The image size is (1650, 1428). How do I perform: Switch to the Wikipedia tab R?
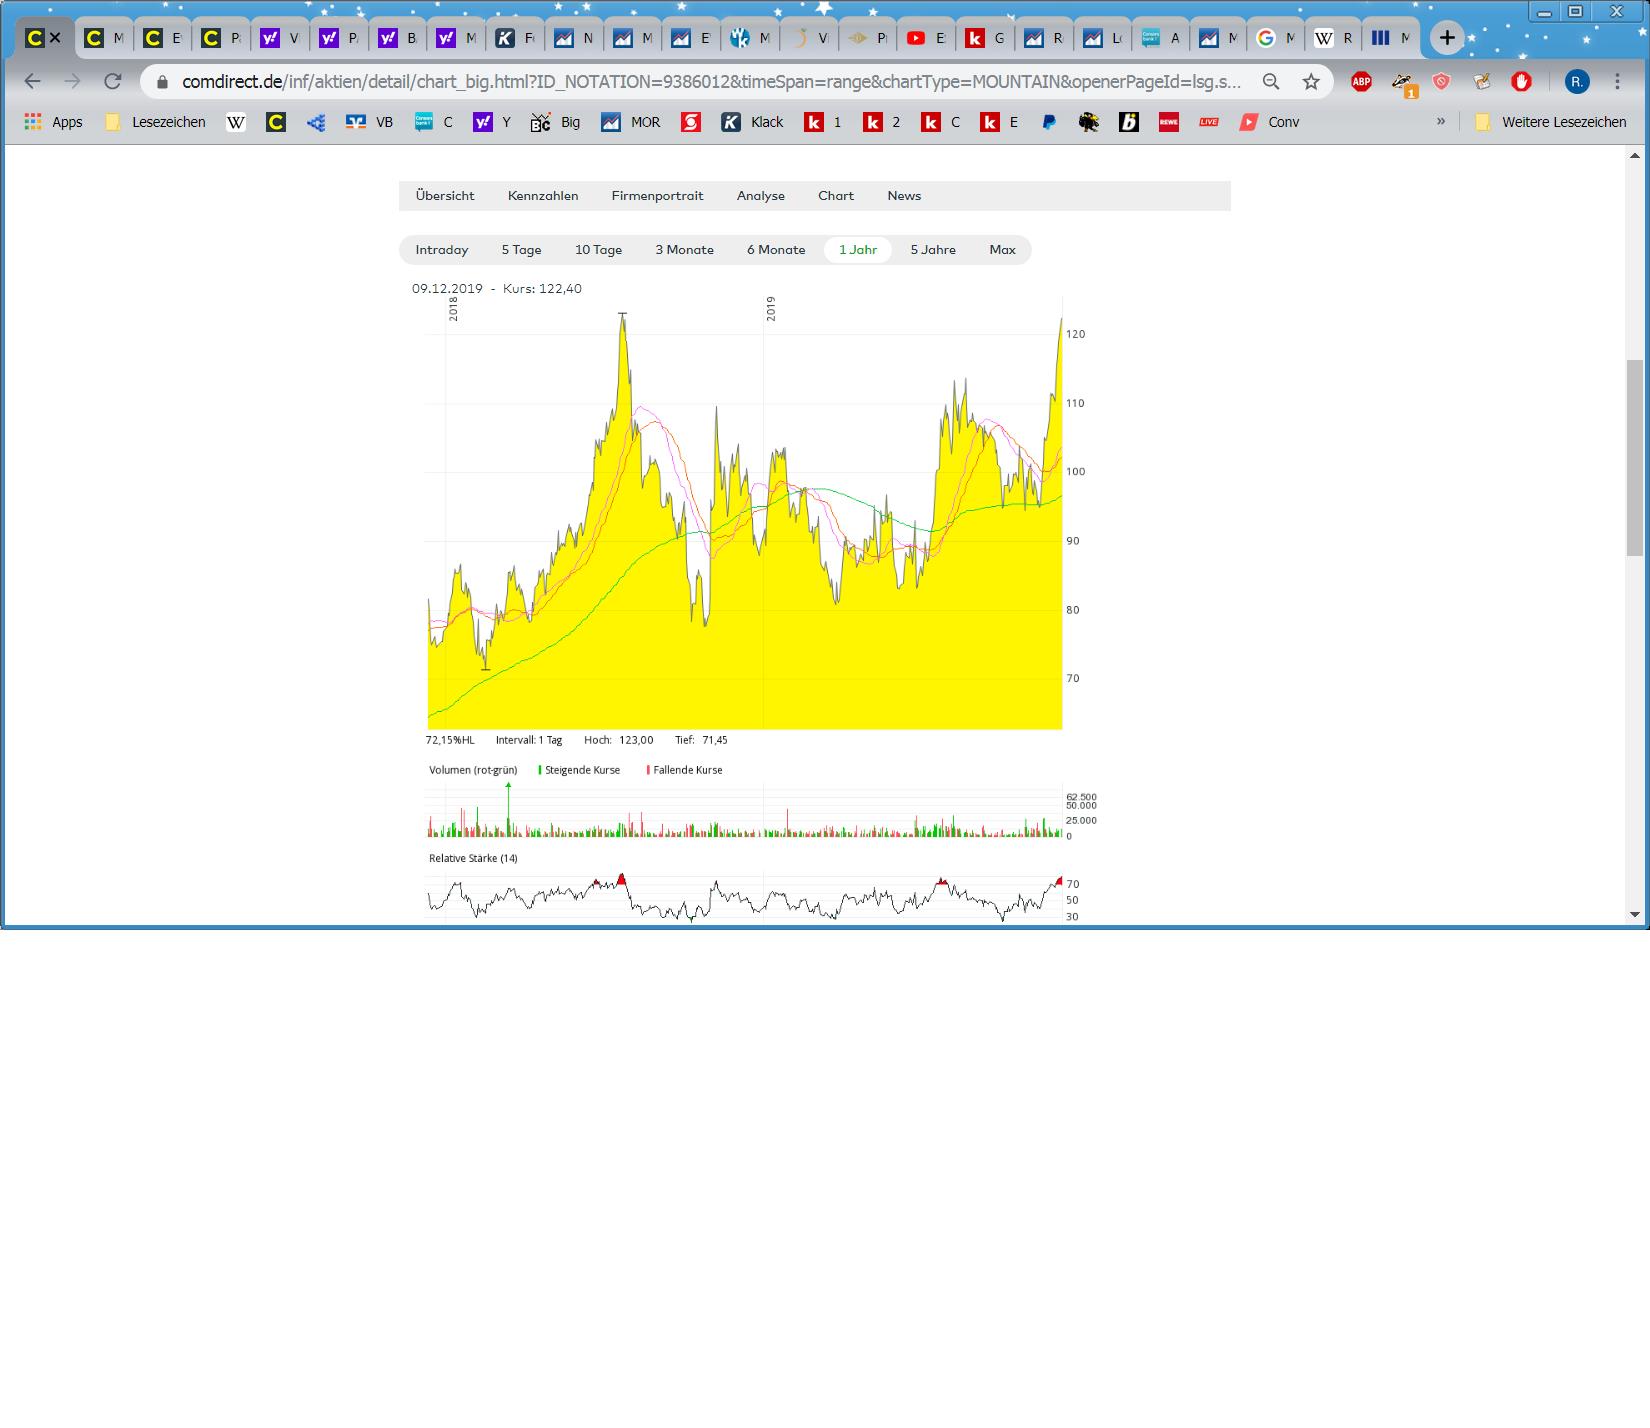tap(1334, 38)
